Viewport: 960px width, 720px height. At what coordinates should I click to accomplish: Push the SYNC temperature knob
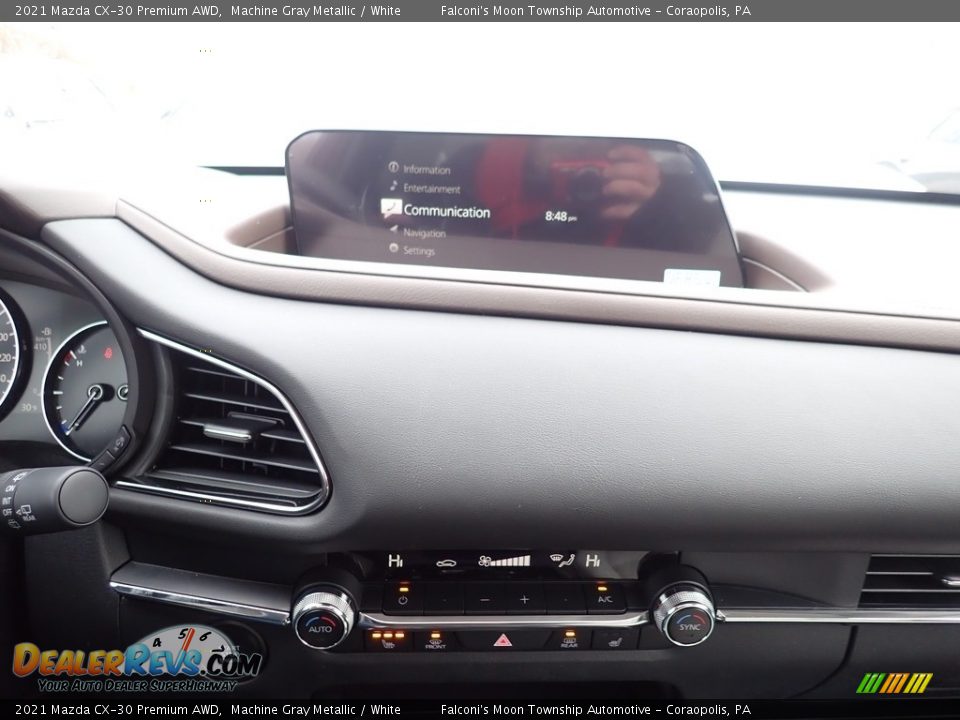coord(689,624)
